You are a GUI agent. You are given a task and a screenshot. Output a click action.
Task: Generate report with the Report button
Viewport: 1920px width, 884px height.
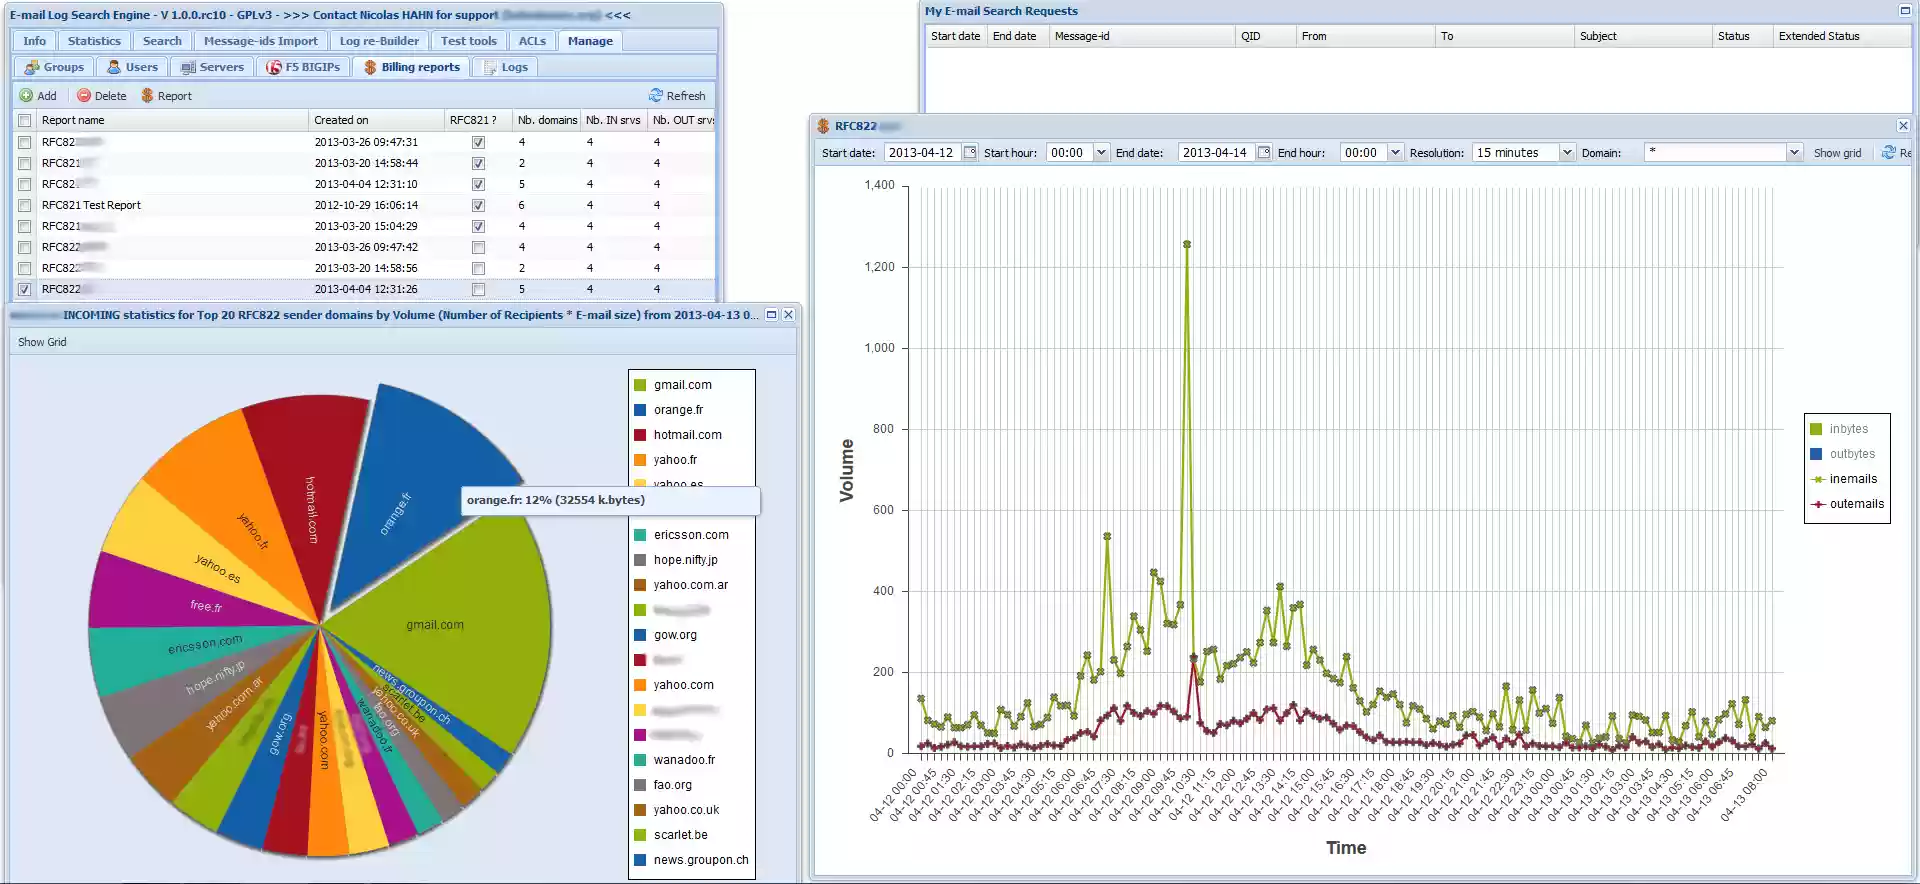tap(166, 96)
